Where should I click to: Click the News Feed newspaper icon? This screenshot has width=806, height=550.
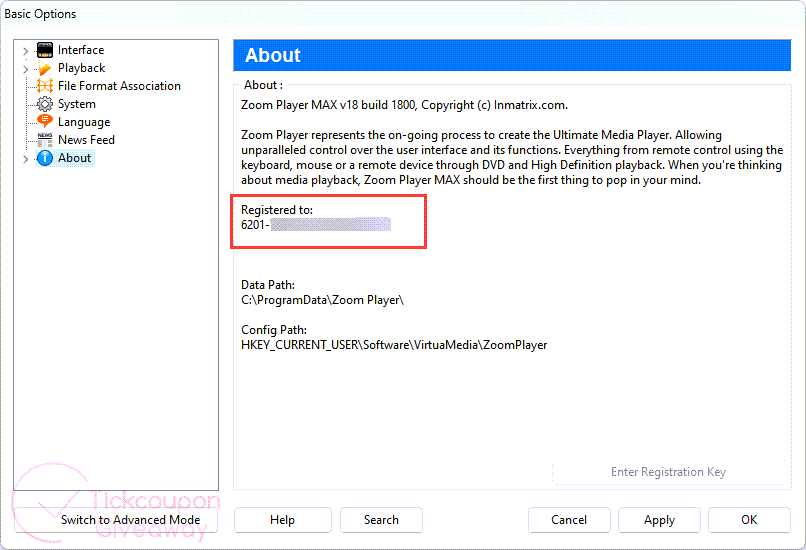click(45, 140)
